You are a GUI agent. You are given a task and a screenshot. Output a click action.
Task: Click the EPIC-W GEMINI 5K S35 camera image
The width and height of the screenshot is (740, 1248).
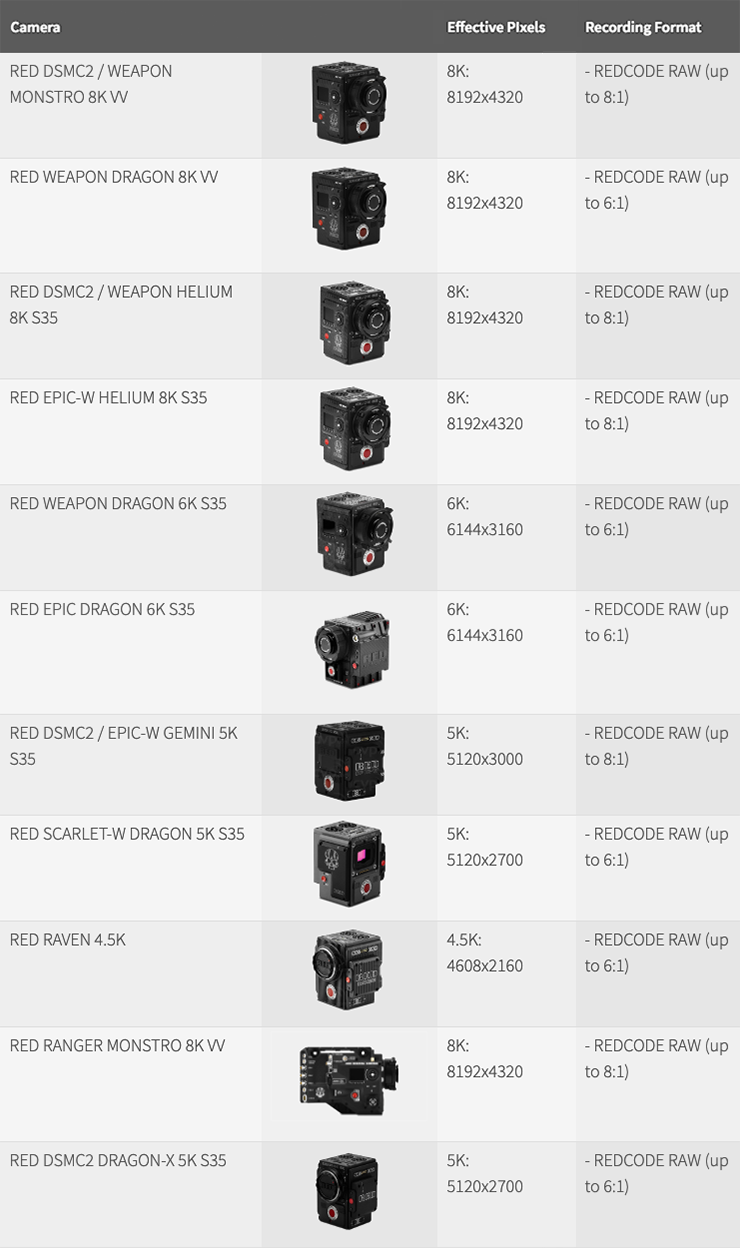349,762
